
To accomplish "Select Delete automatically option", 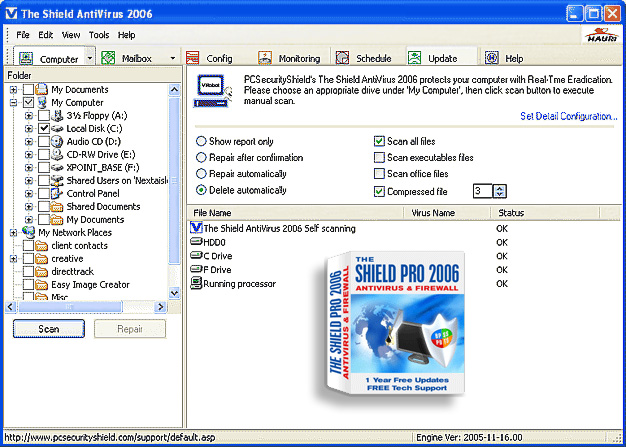I will pos(201,190).
